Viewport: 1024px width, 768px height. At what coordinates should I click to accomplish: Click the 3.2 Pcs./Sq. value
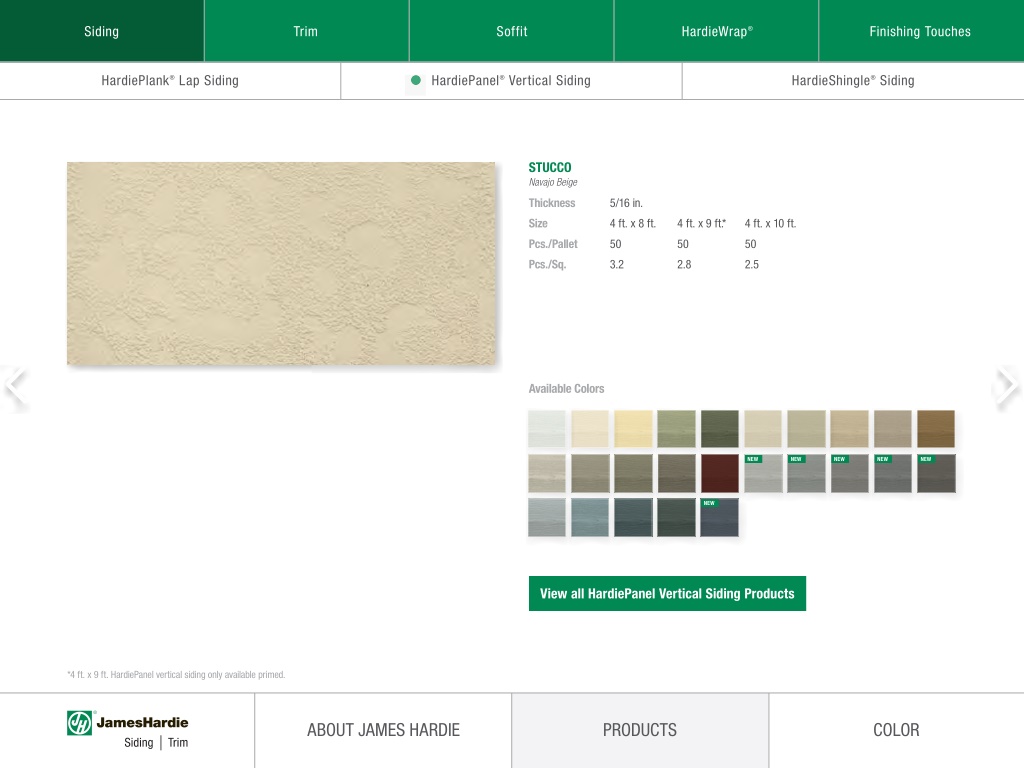[x=616, y=264]
